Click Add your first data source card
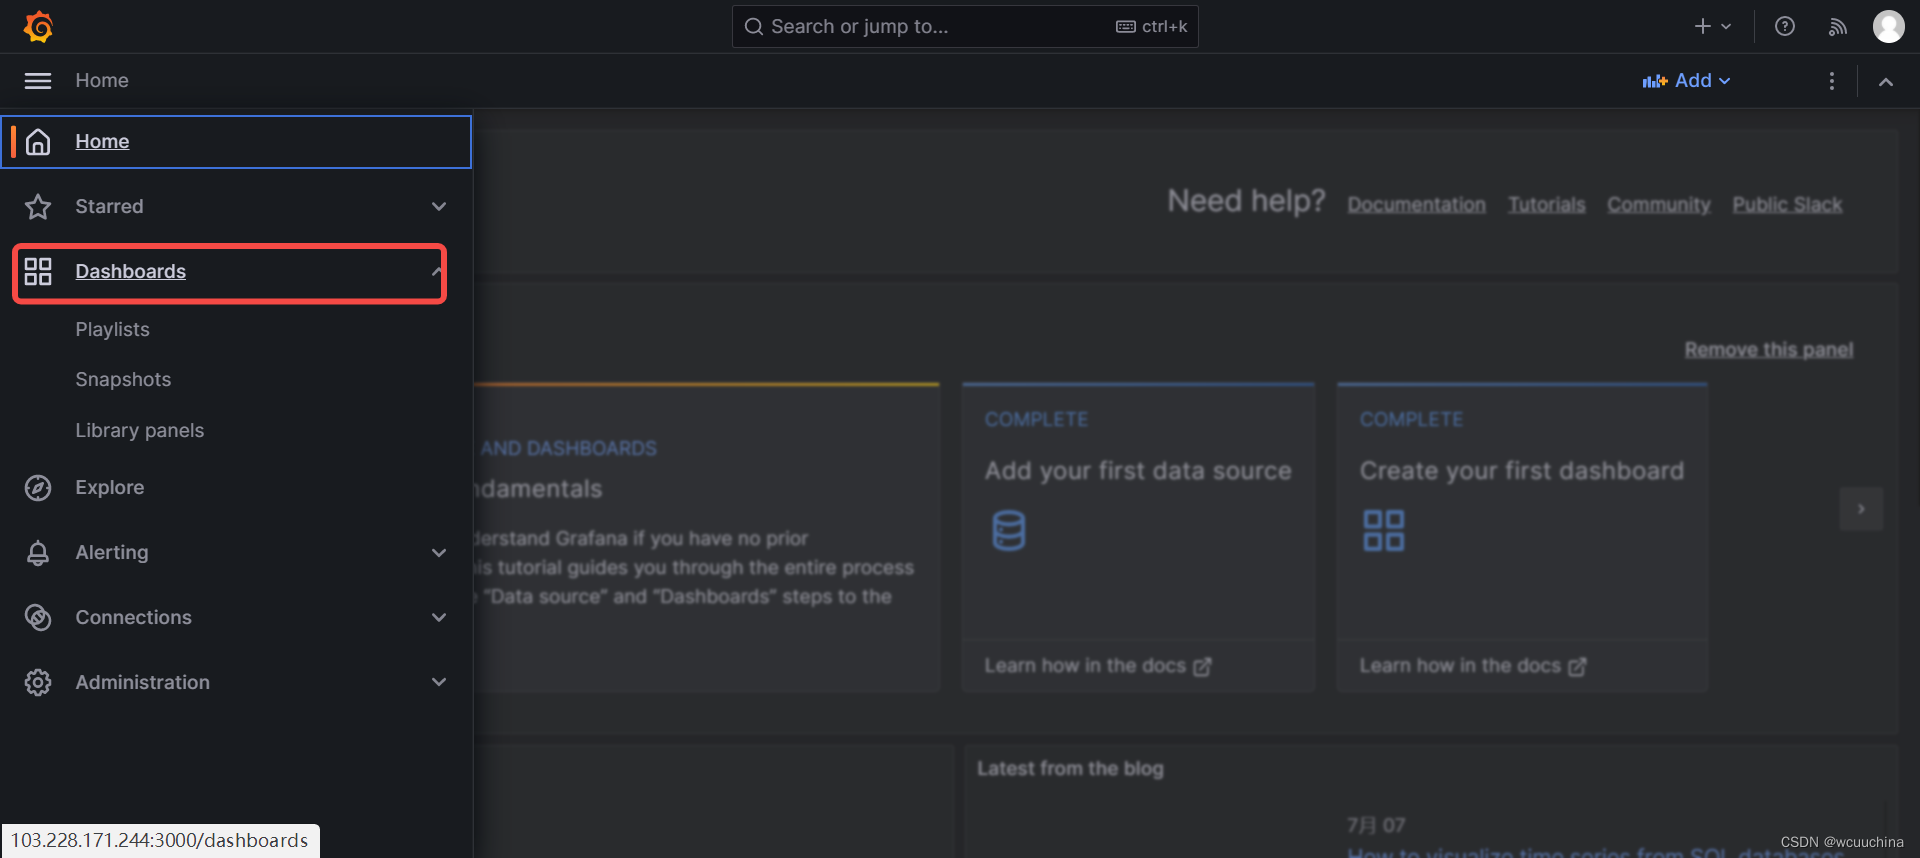 (x=1138, y=537)
